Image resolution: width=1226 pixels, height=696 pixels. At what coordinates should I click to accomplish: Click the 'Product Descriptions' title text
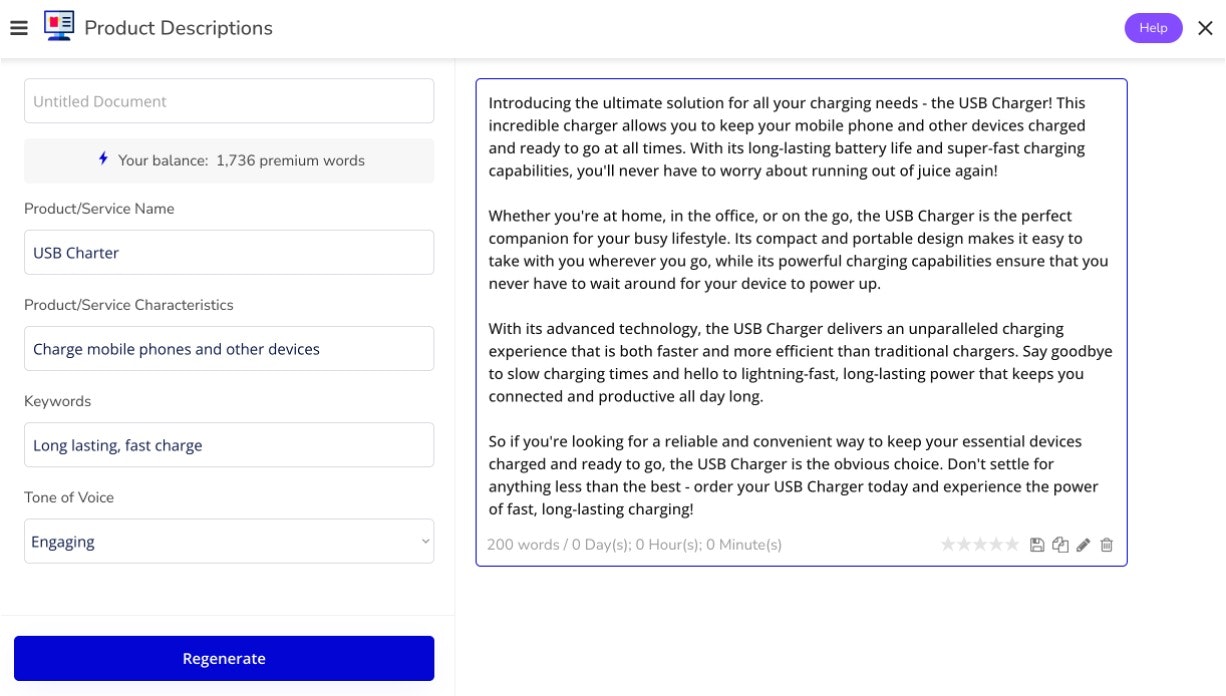coord(178,28)
